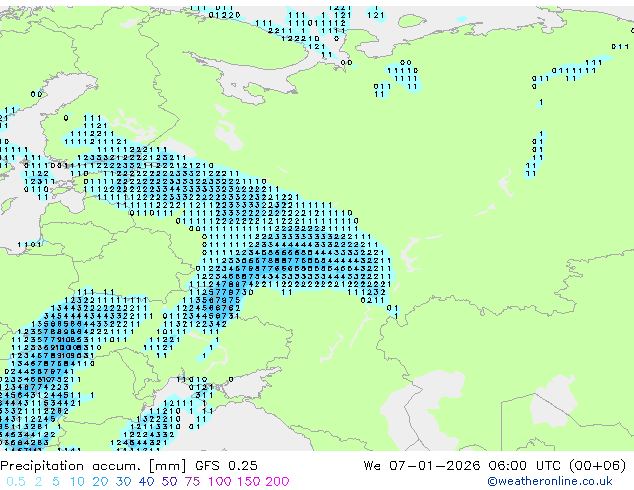Viewport: 634px width, 490px height.
Task: Click the date 'We 07-01-2026'
Action: [422, 466]
